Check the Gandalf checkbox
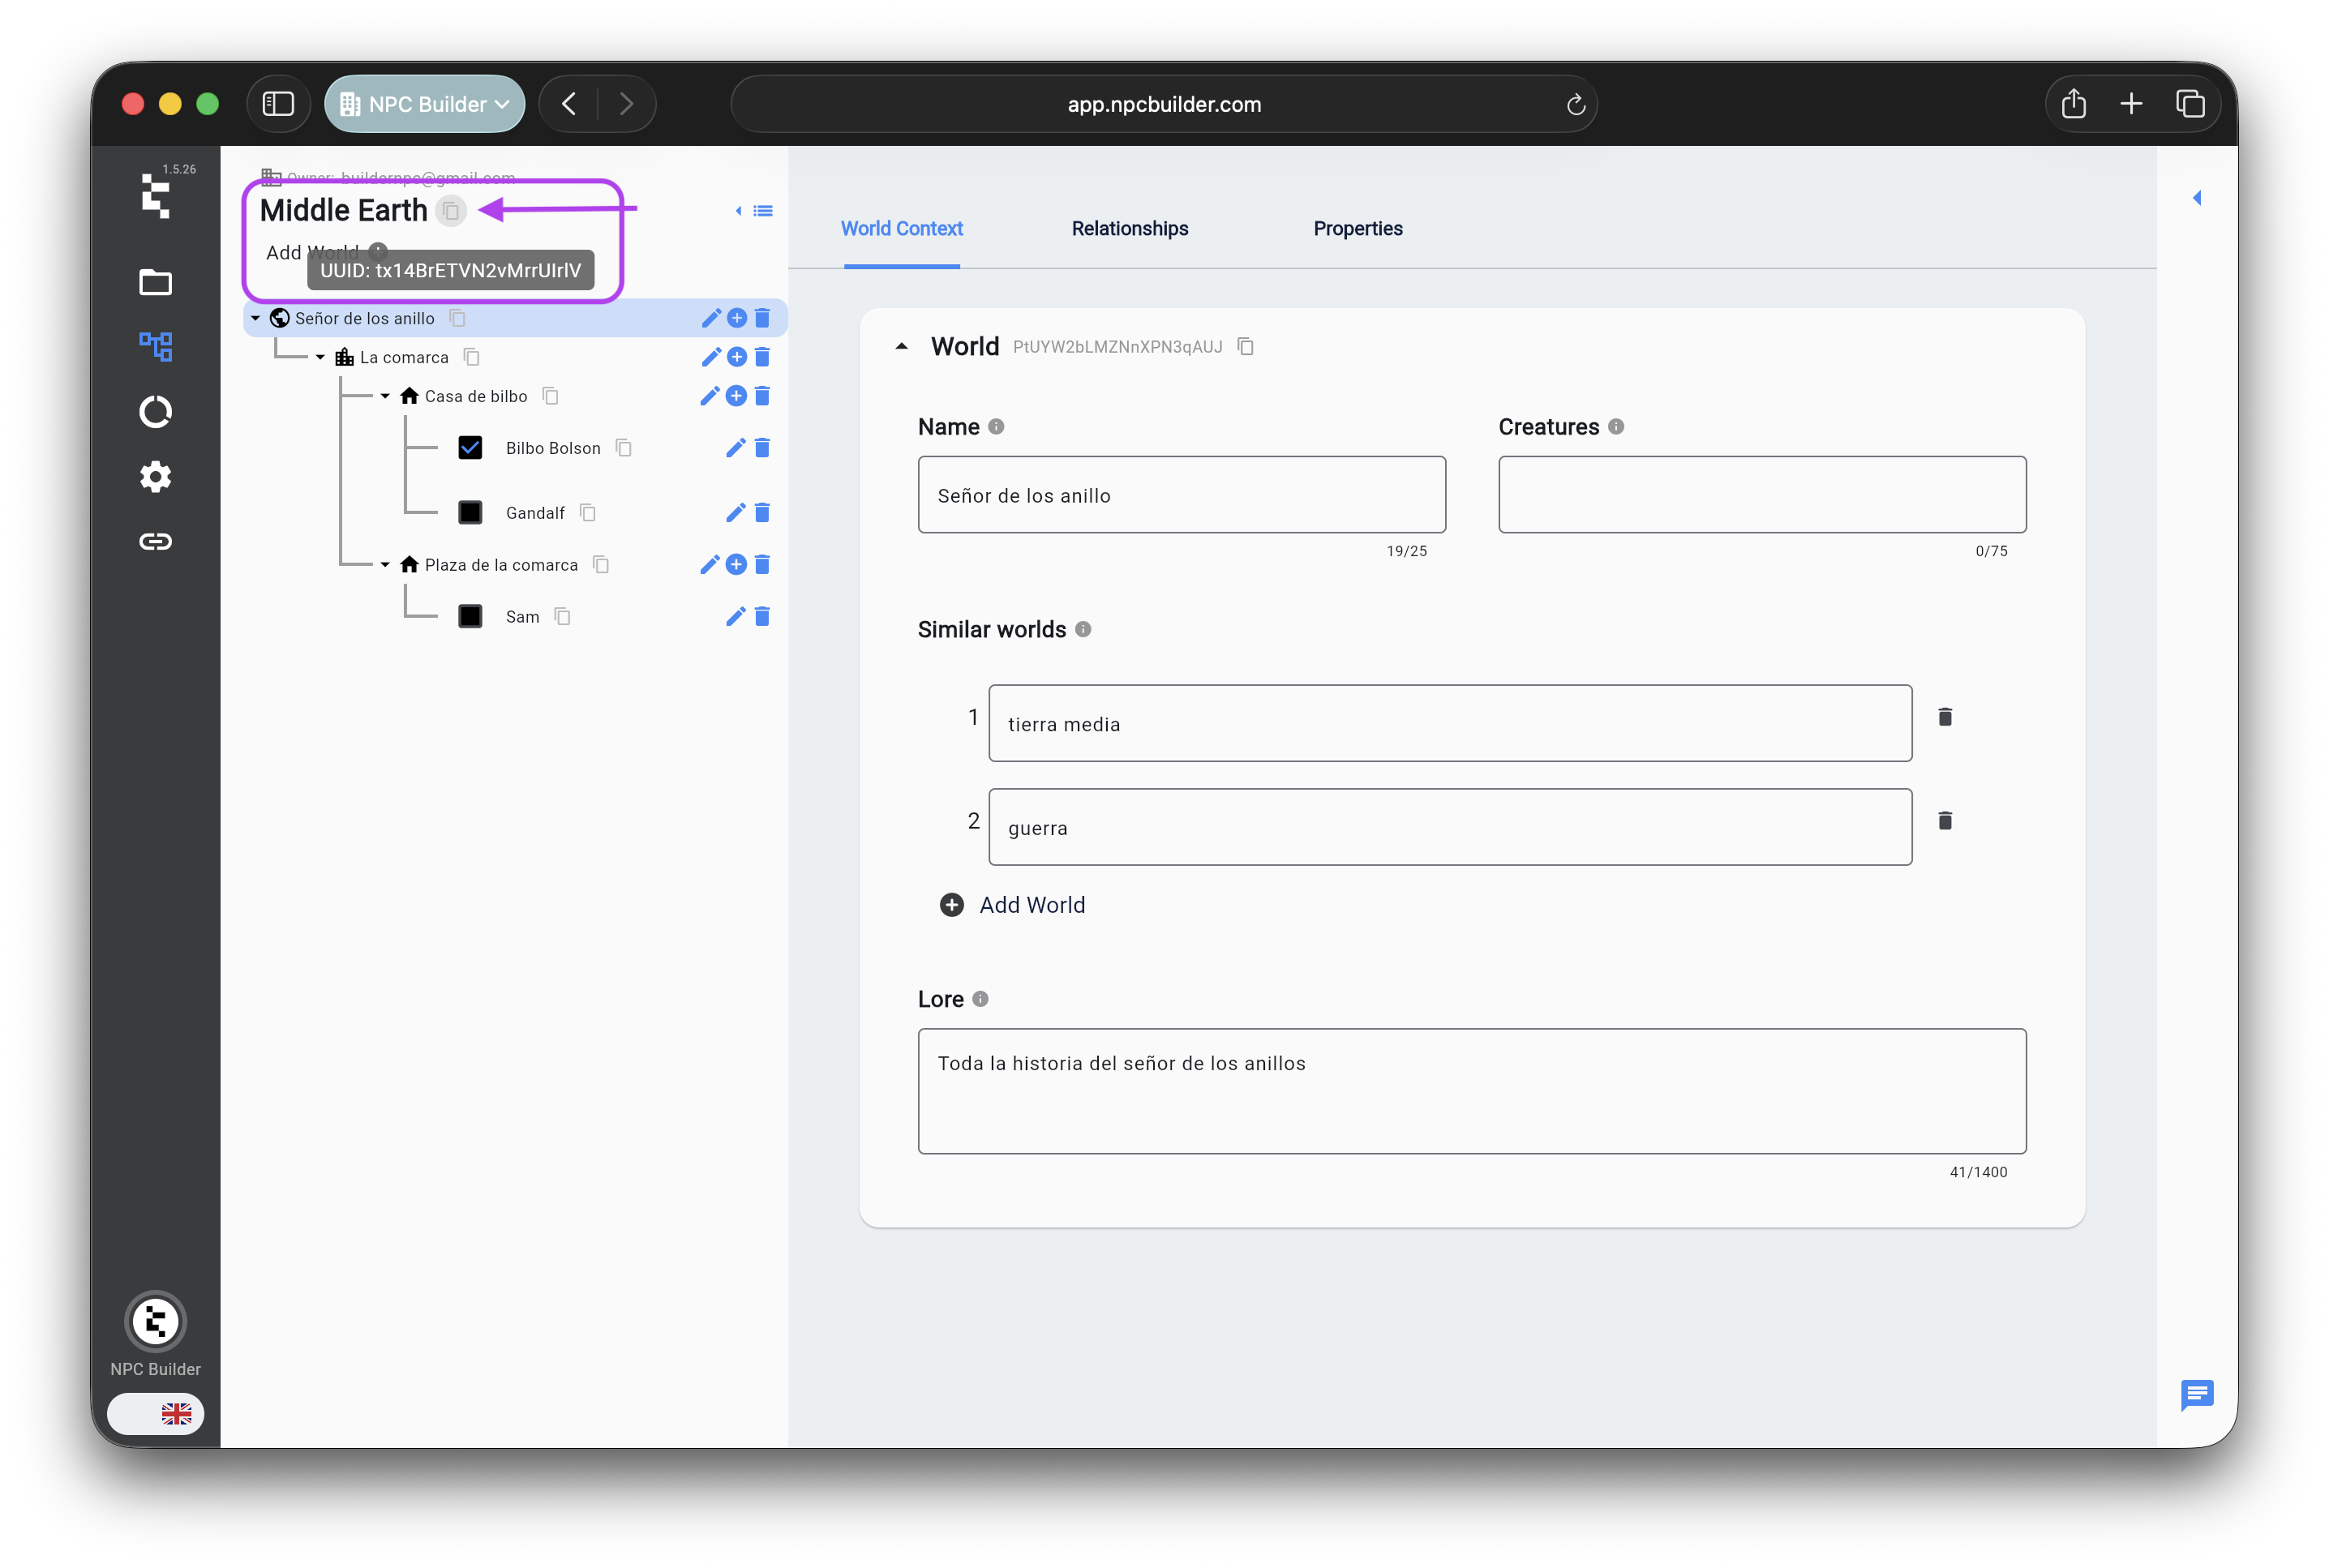Screen dimensions: 2329x1568 coord(470,513)
